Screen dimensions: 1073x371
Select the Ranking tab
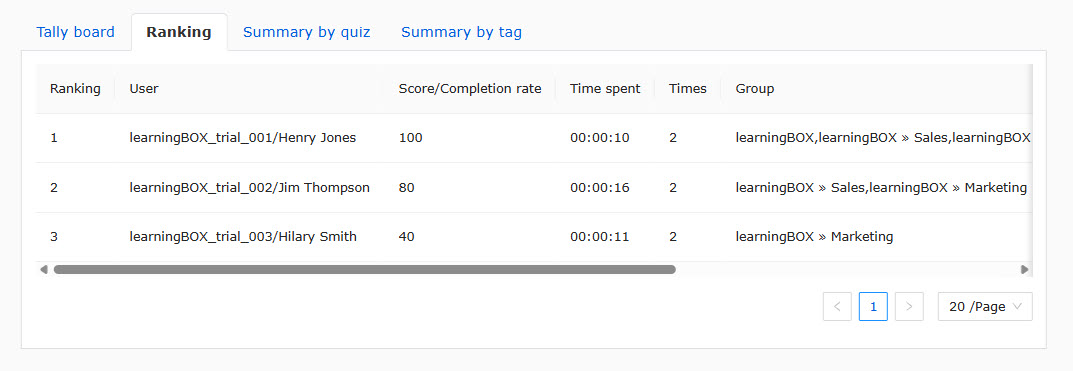179,32
